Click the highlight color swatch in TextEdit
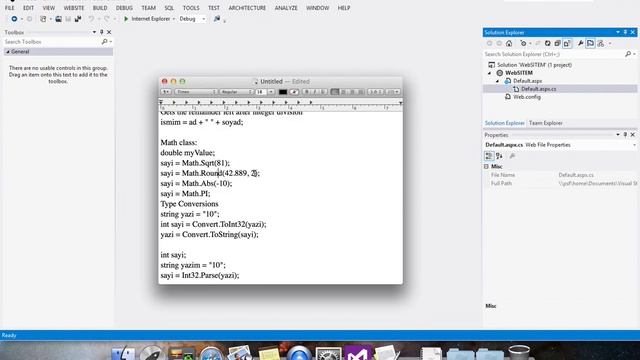640x360 pixels. click(294, 92)
